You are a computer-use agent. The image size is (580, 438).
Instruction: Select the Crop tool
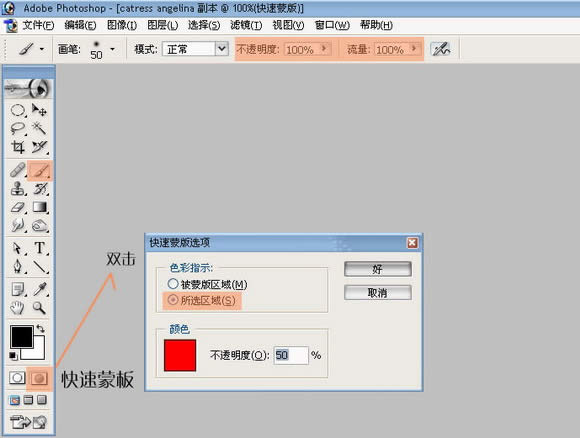18,147
